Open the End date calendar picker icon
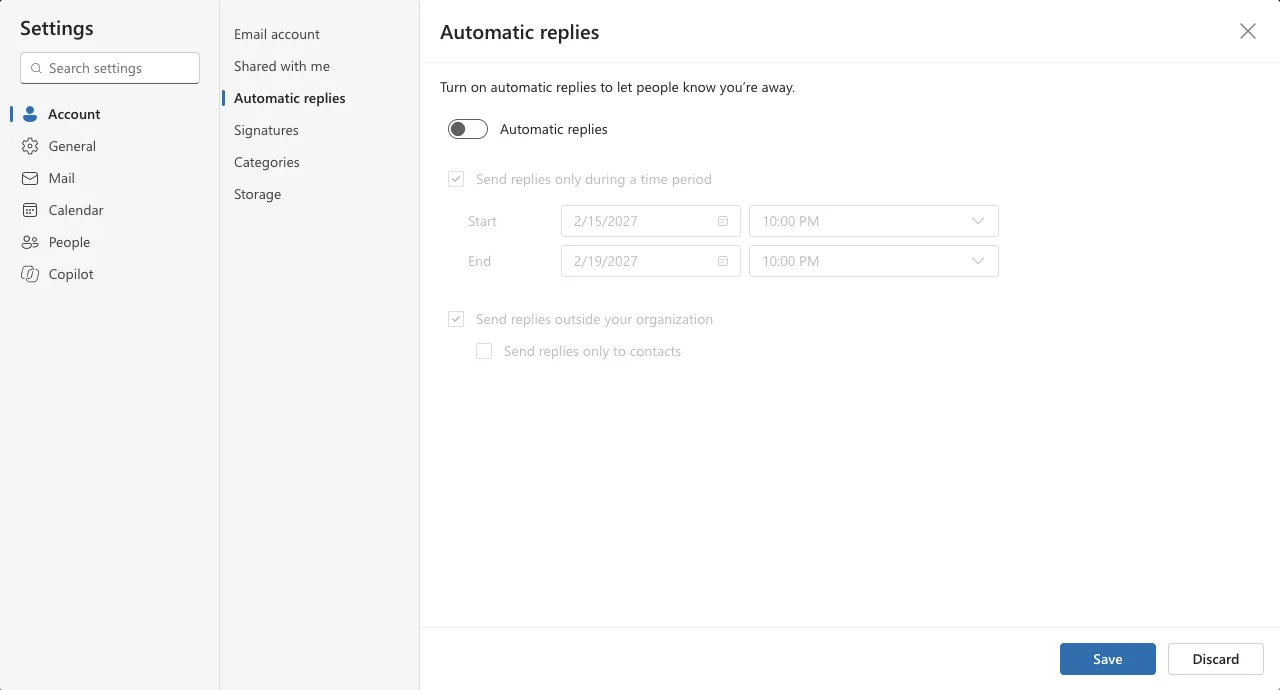This screenshot has width=1280, height=690. click(723, 261)
